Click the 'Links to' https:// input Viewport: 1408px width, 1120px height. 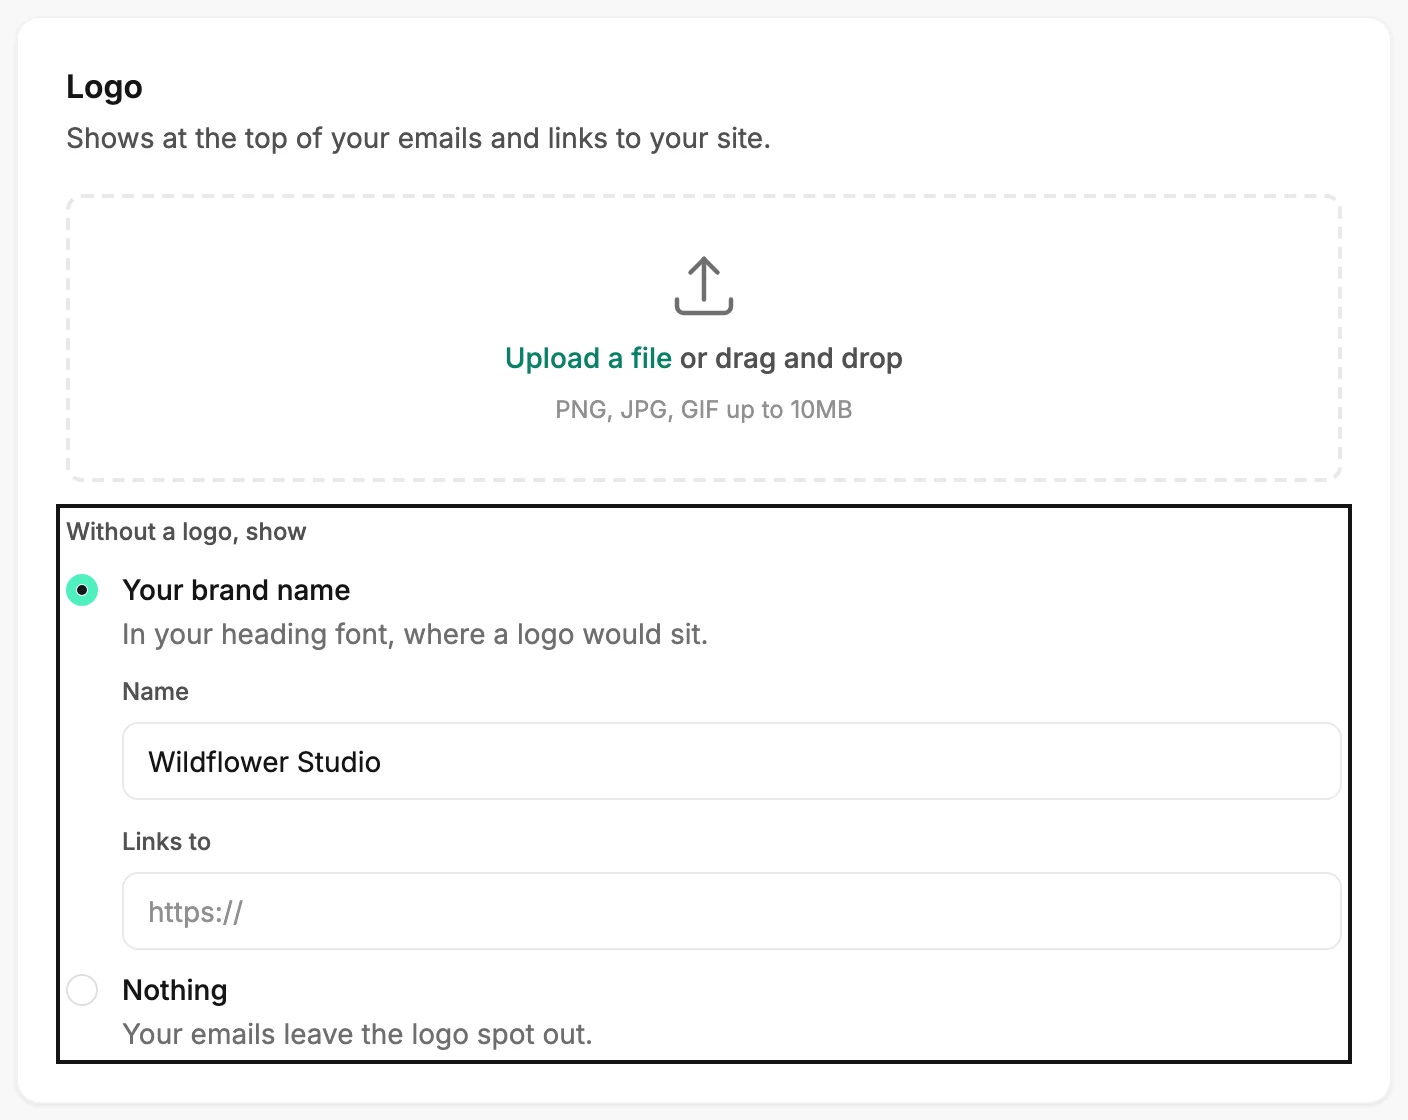click(x=731, y=911)
